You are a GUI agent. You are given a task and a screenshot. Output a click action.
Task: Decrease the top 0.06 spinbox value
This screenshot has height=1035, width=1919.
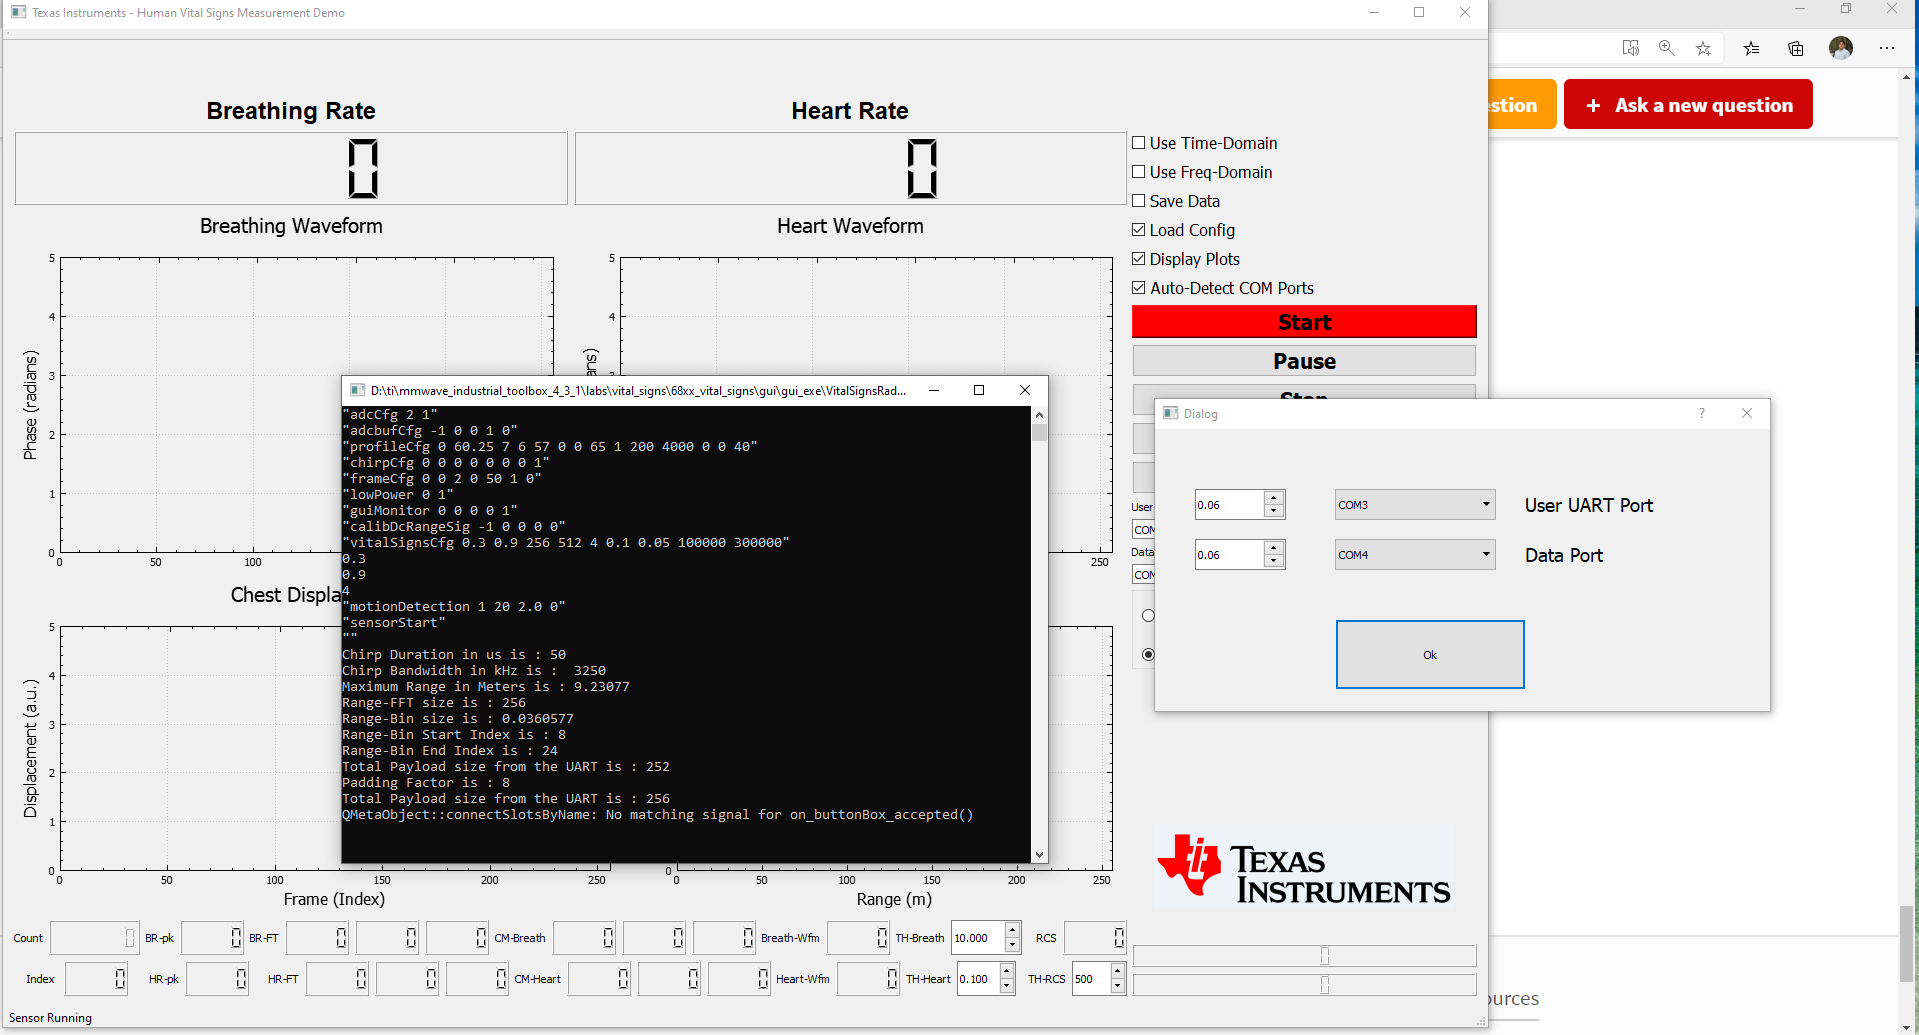(x=1274, y=512)
